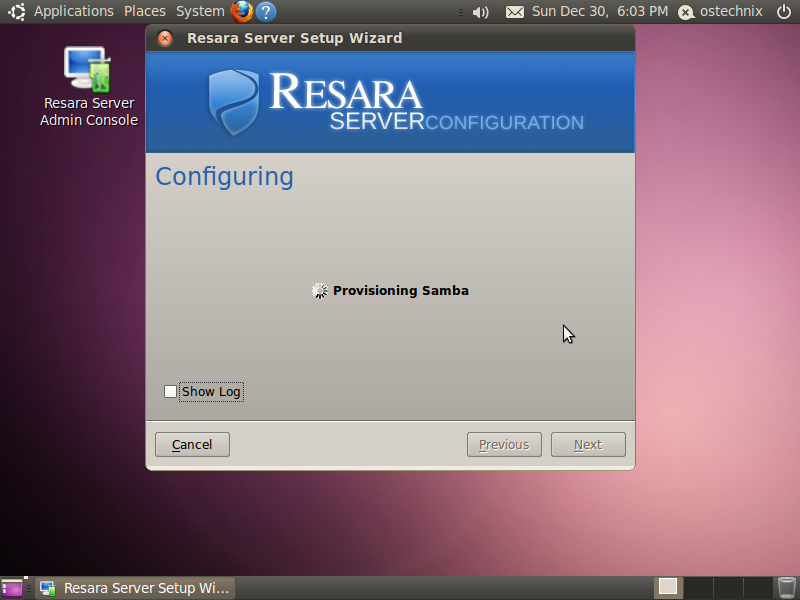Close the Resara Server Setup Wizard window

[x=165, y=38]
